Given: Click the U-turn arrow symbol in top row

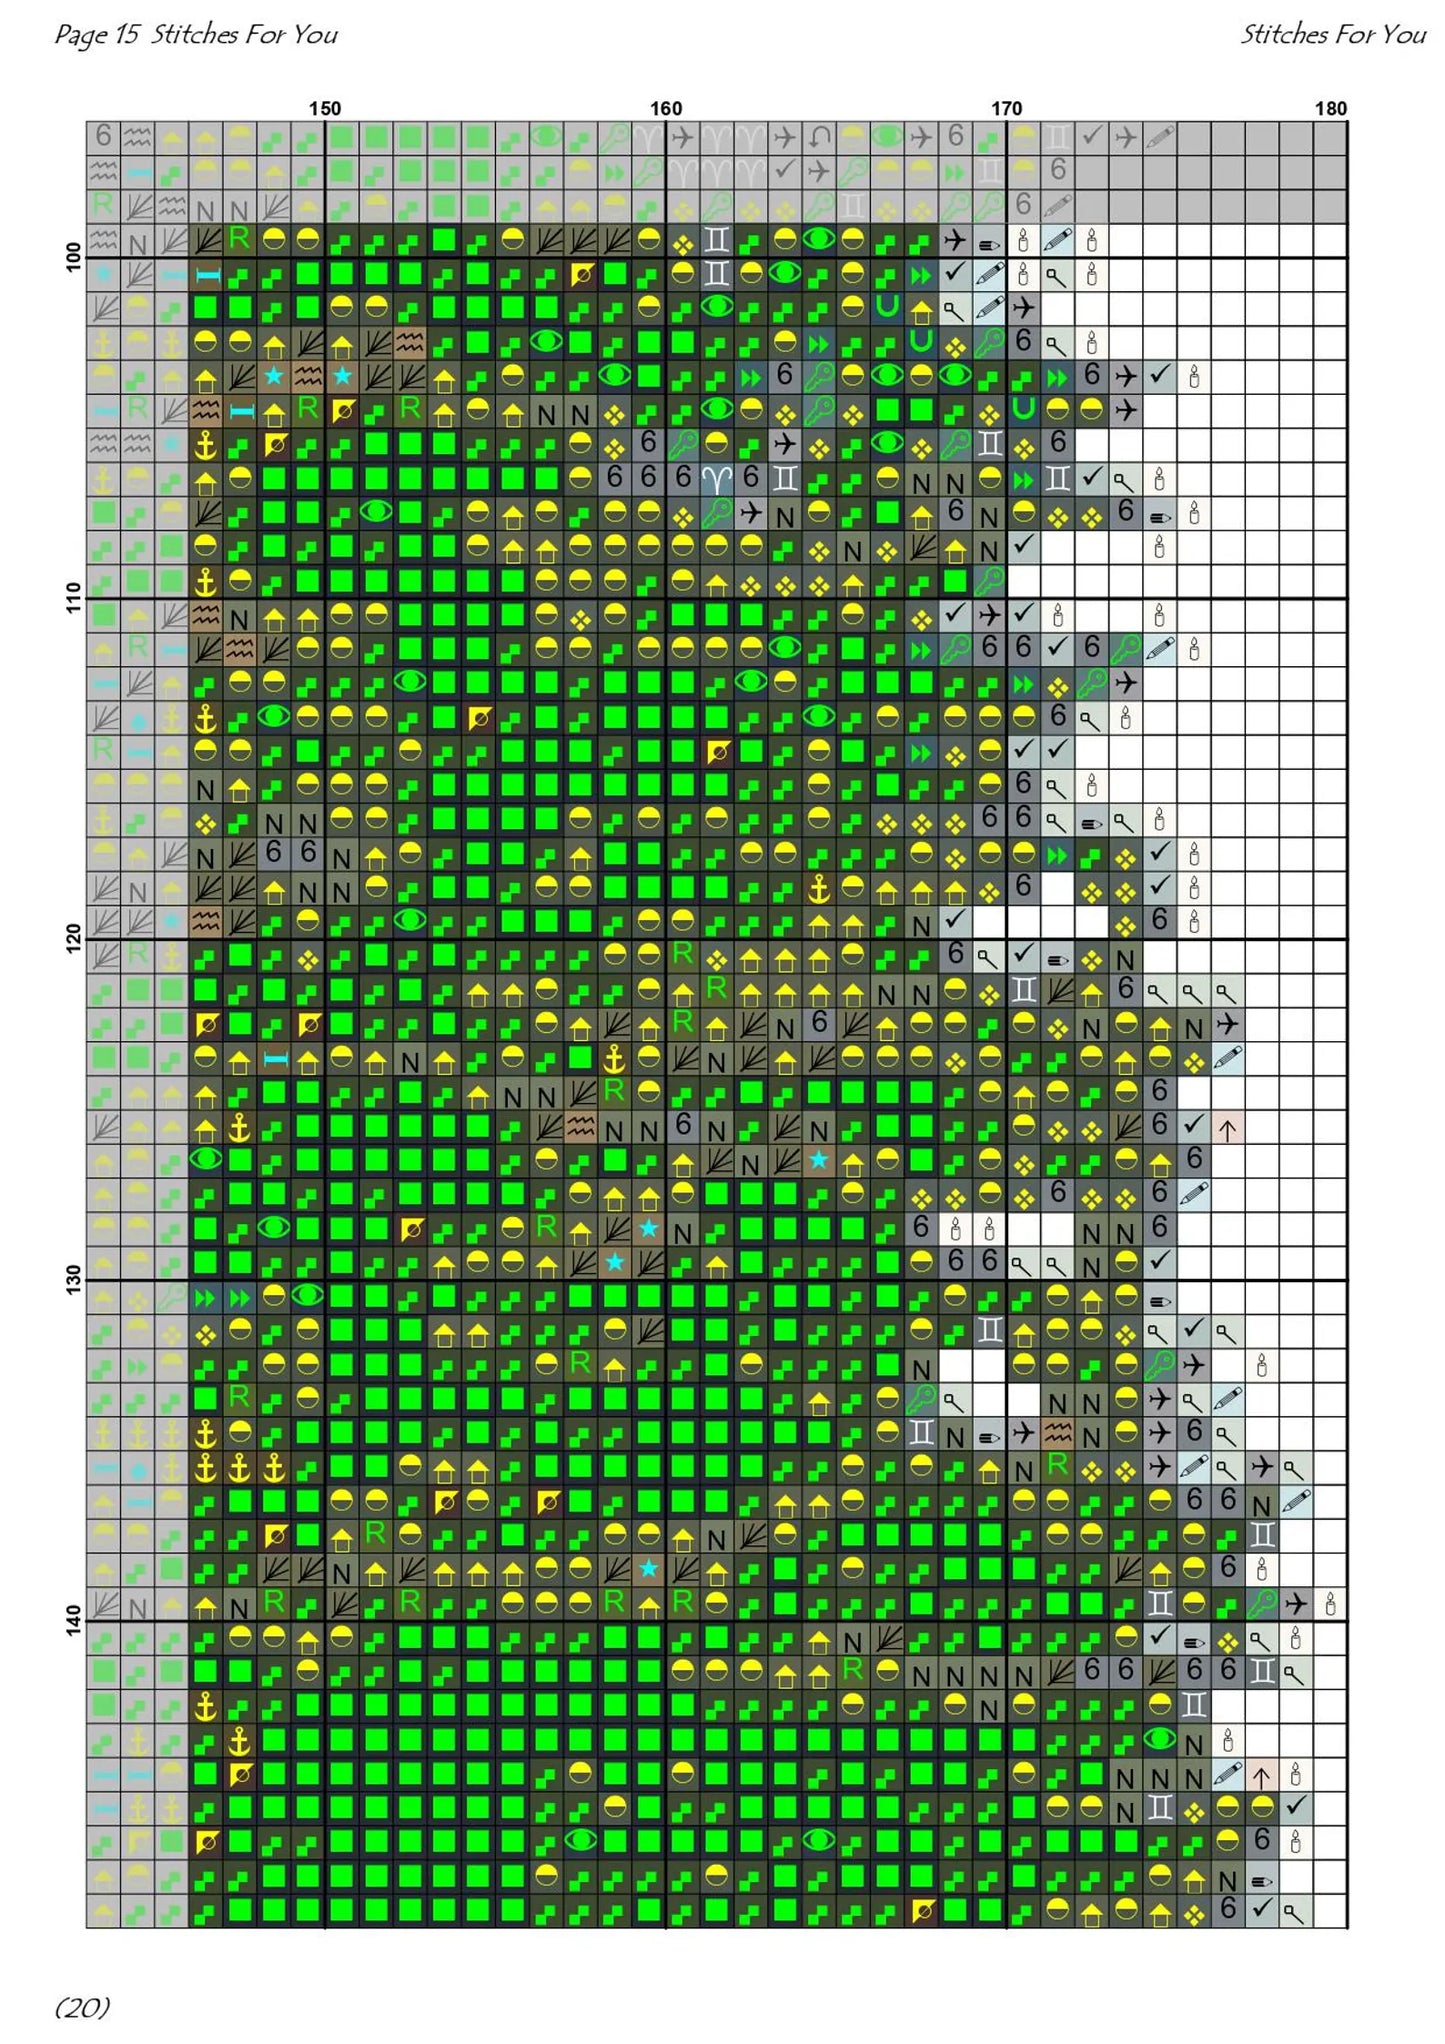Looking at the screenshot, I should 819,137.
